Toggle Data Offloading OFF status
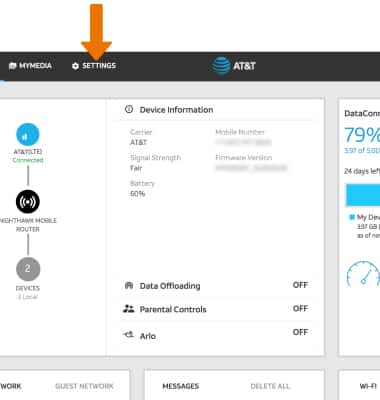Image resolution: width=380 pixels, height=400 pixels. (x=300, y=285)
